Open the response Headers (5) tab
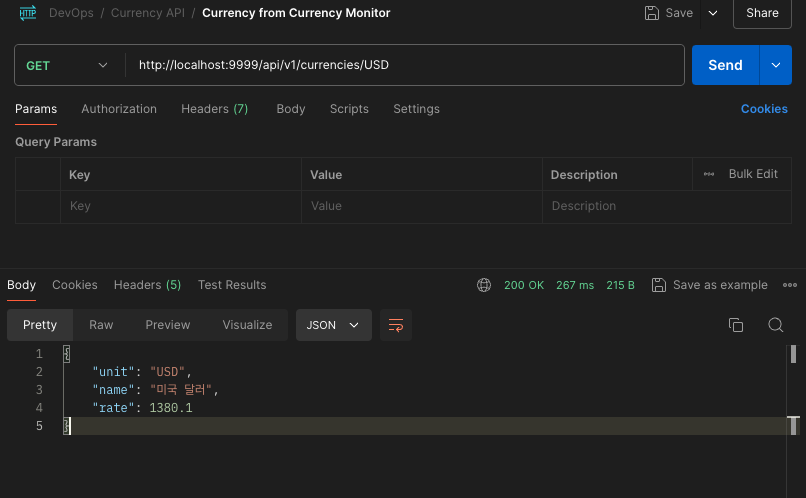806x498 pixels. coord(148,285)
